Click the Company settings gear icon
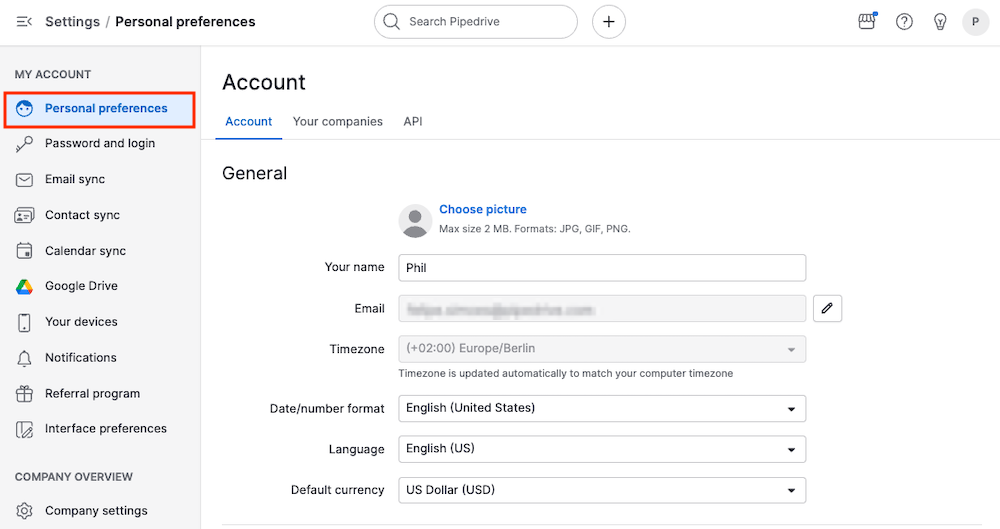The image size is (1000, 529). click(x=24, y=510)
